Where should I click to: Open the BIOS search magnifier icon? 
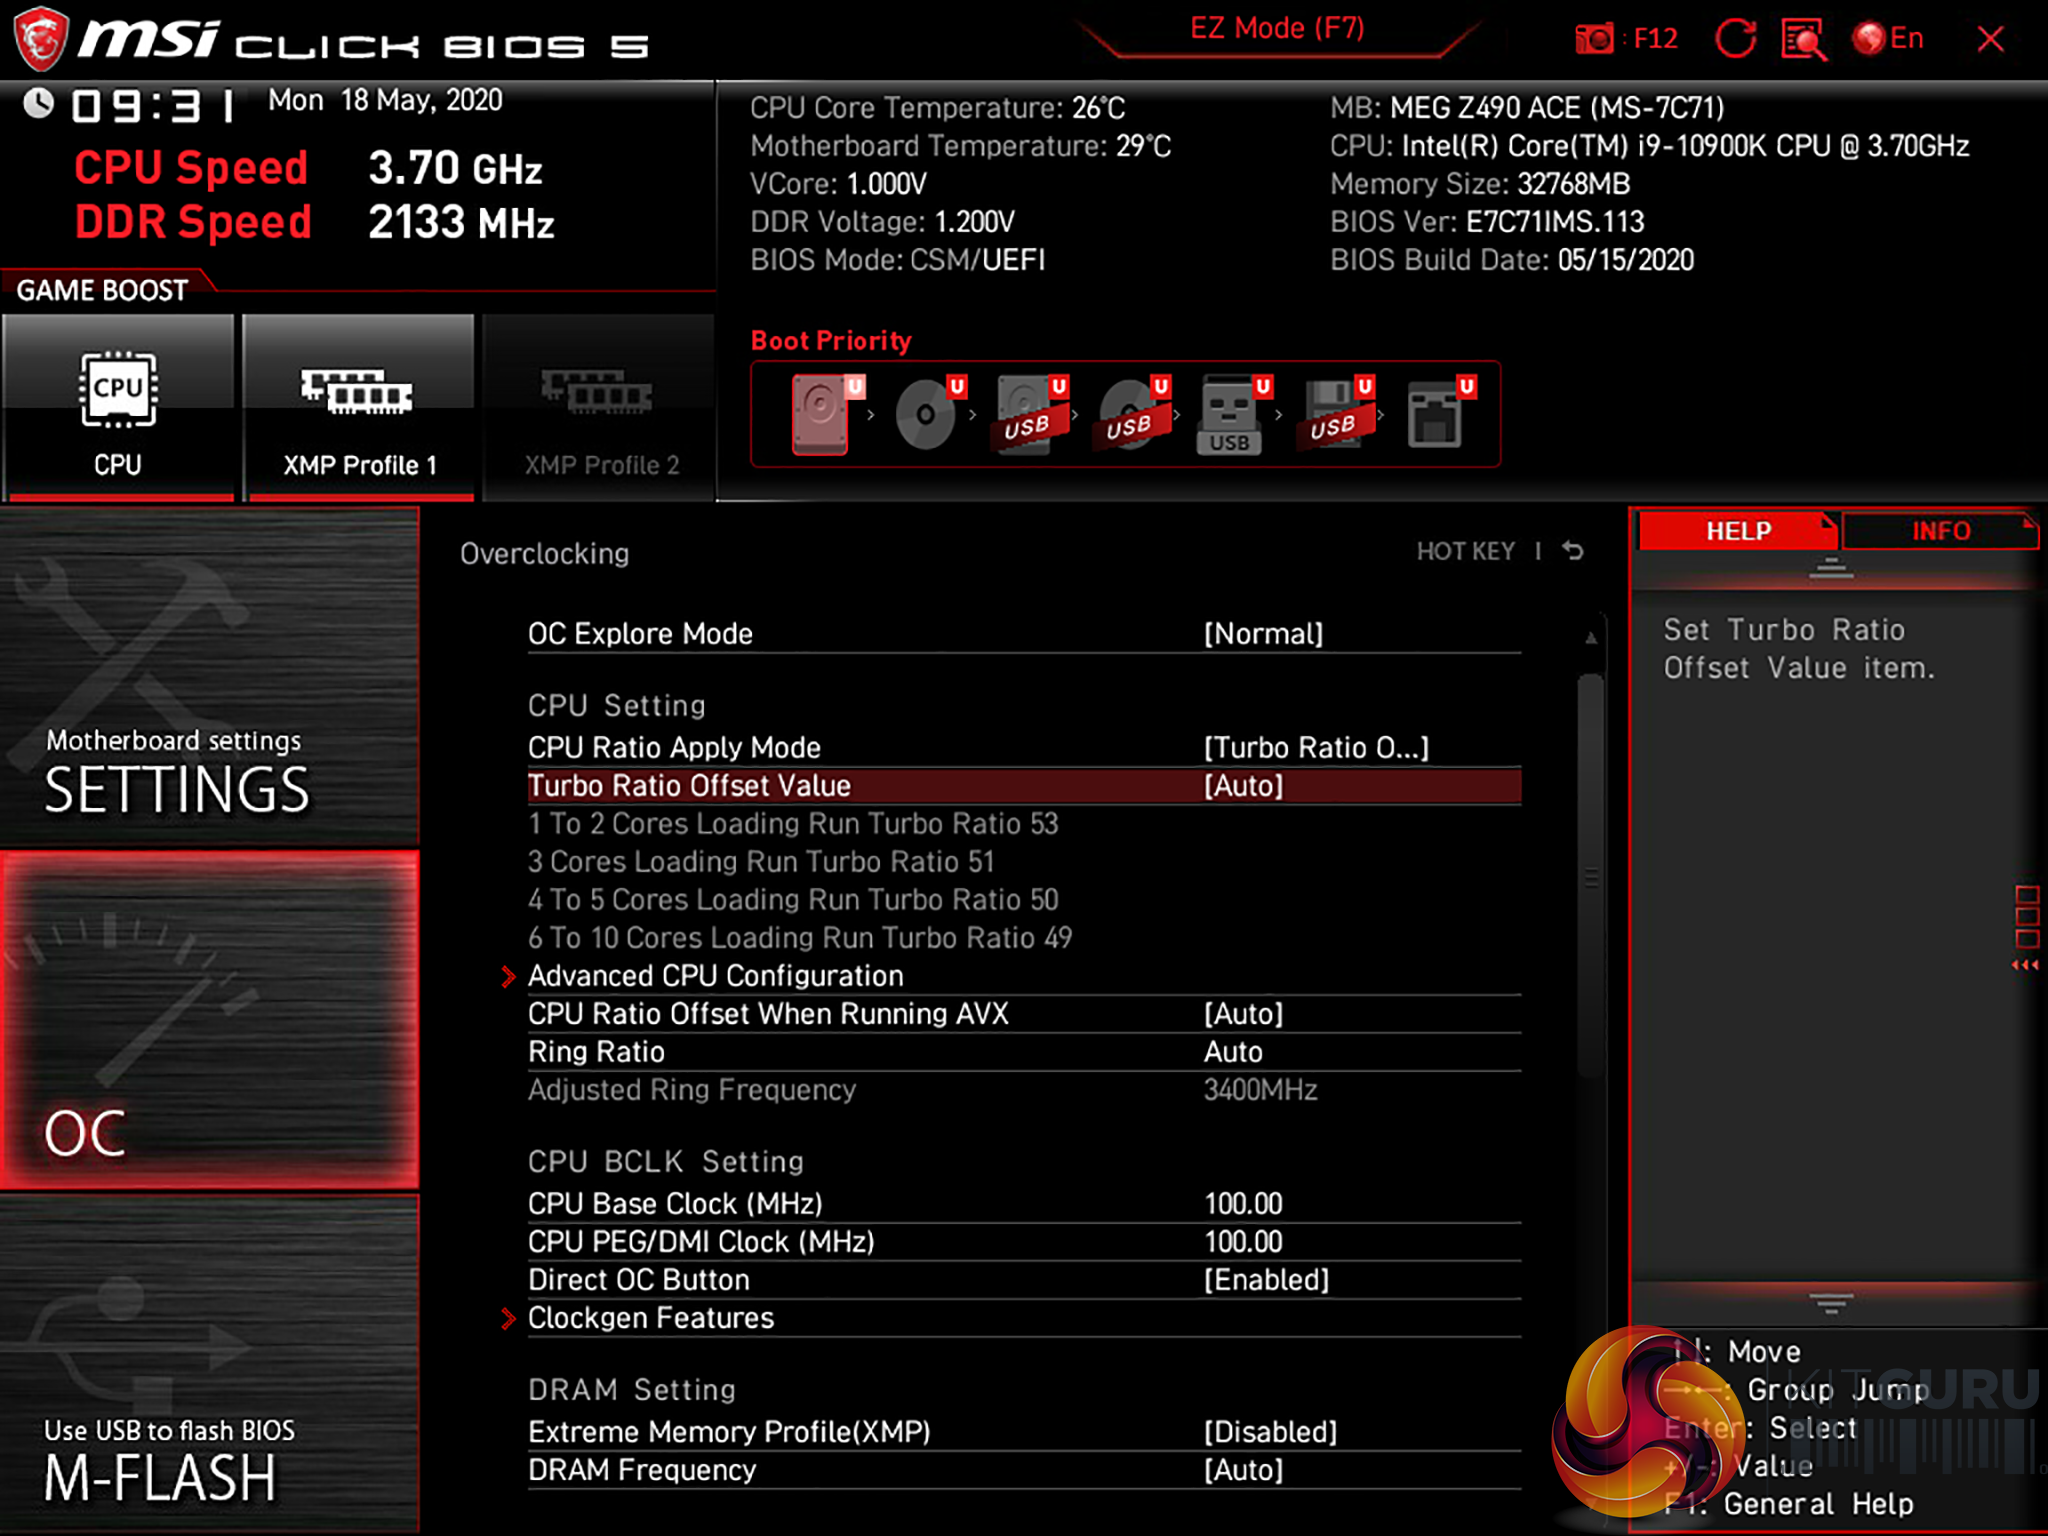(x=1803, y=39)
